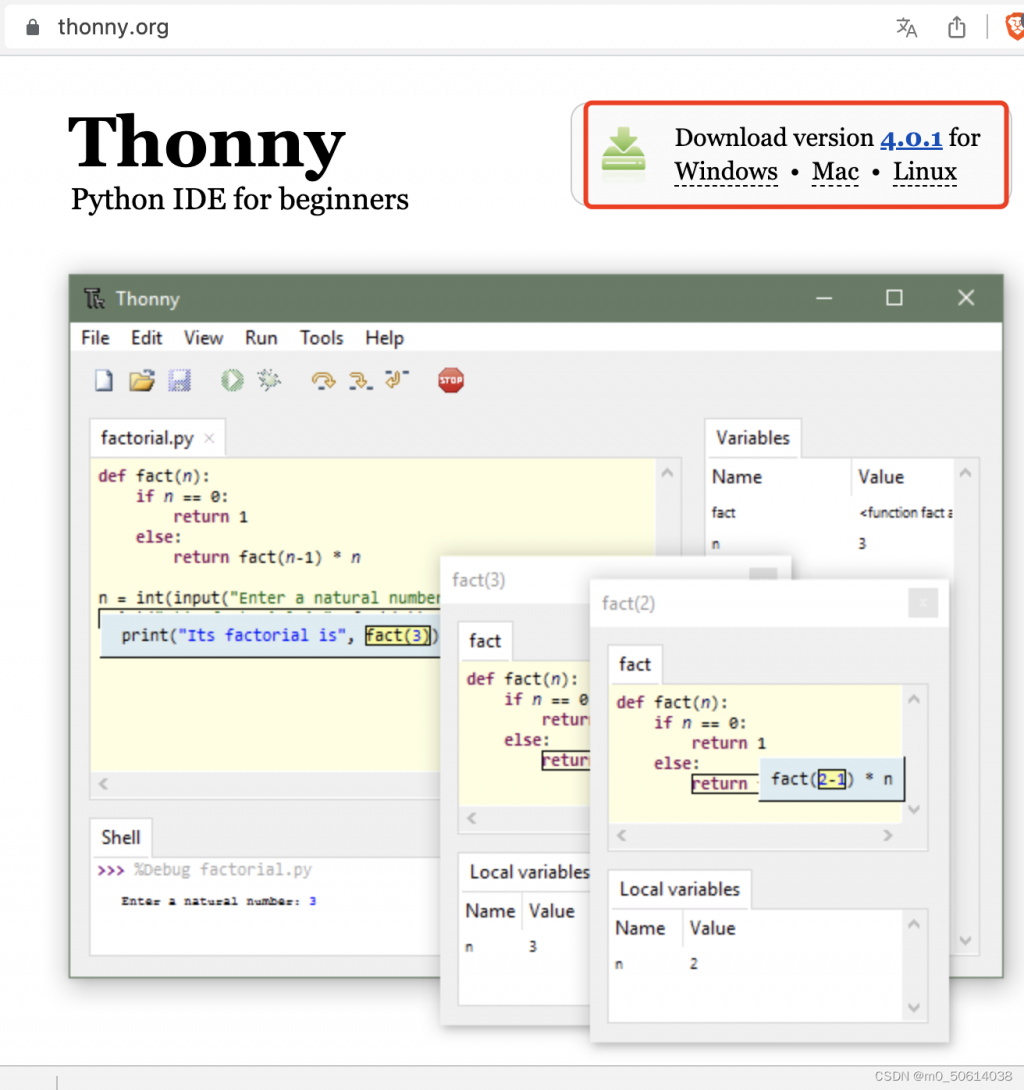Click the editor scroll-up arrow
1024x1090 pixels.
pos(667,473)
